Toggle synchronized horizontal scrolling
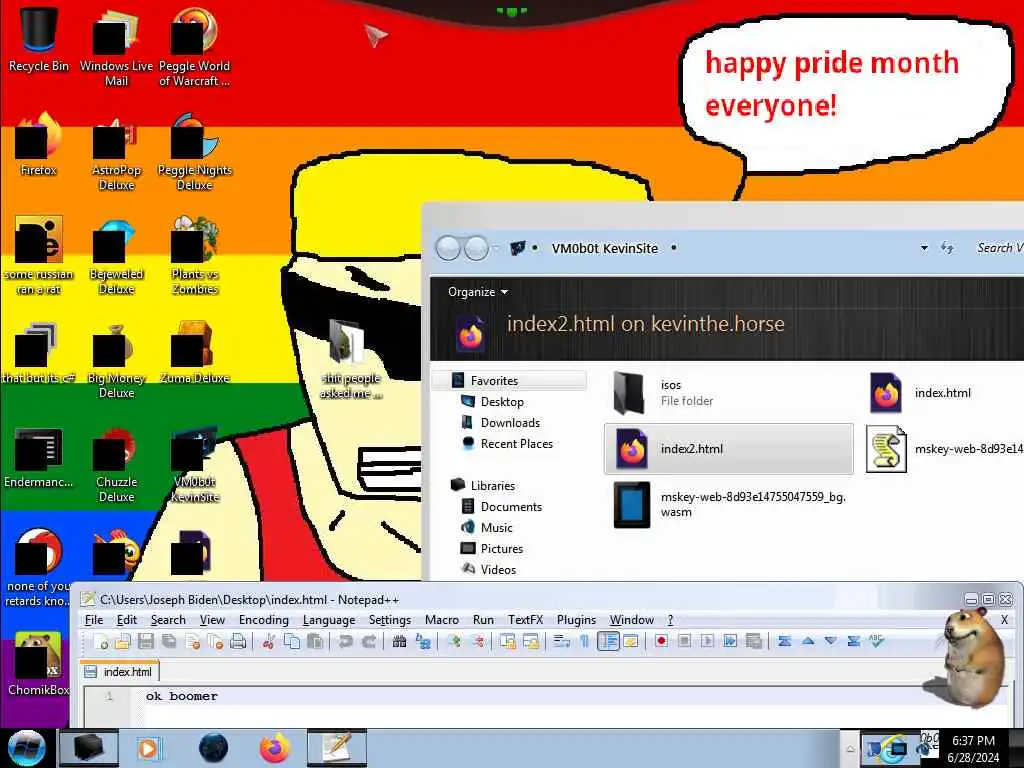The width and height of the screenshot is (1024, 768). click(530, 642)
